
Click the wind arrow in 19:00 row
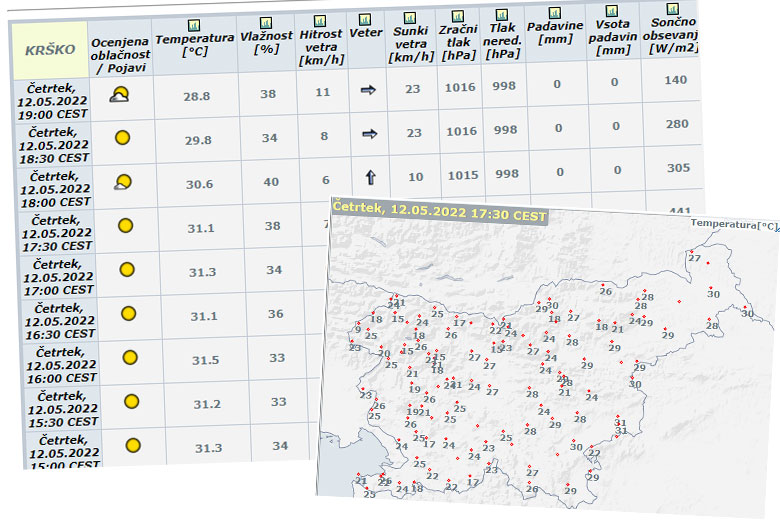click(368, 90)
